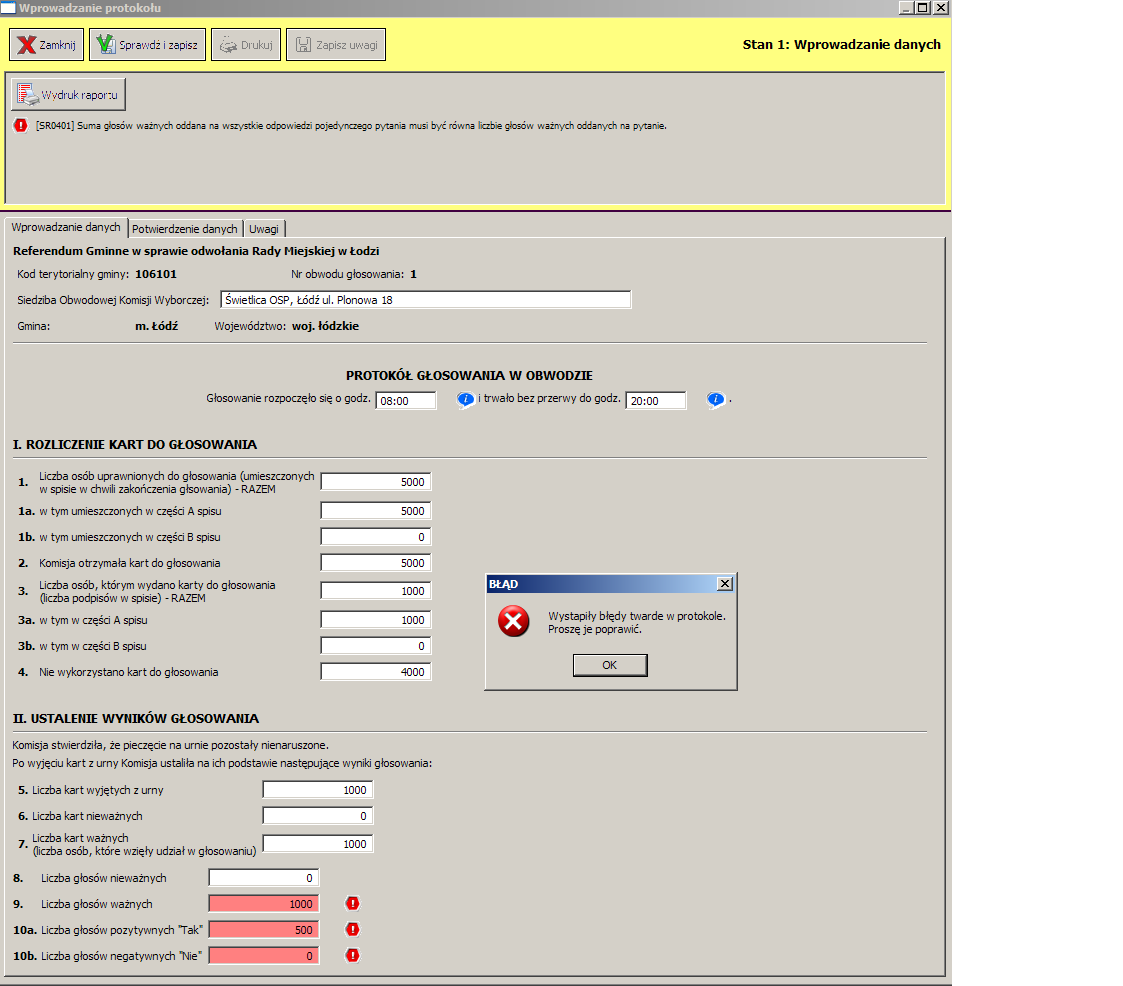Screen dimensions: 1123x986
Task: Click the red X error icon in dialog
Action: pos(514,621)
